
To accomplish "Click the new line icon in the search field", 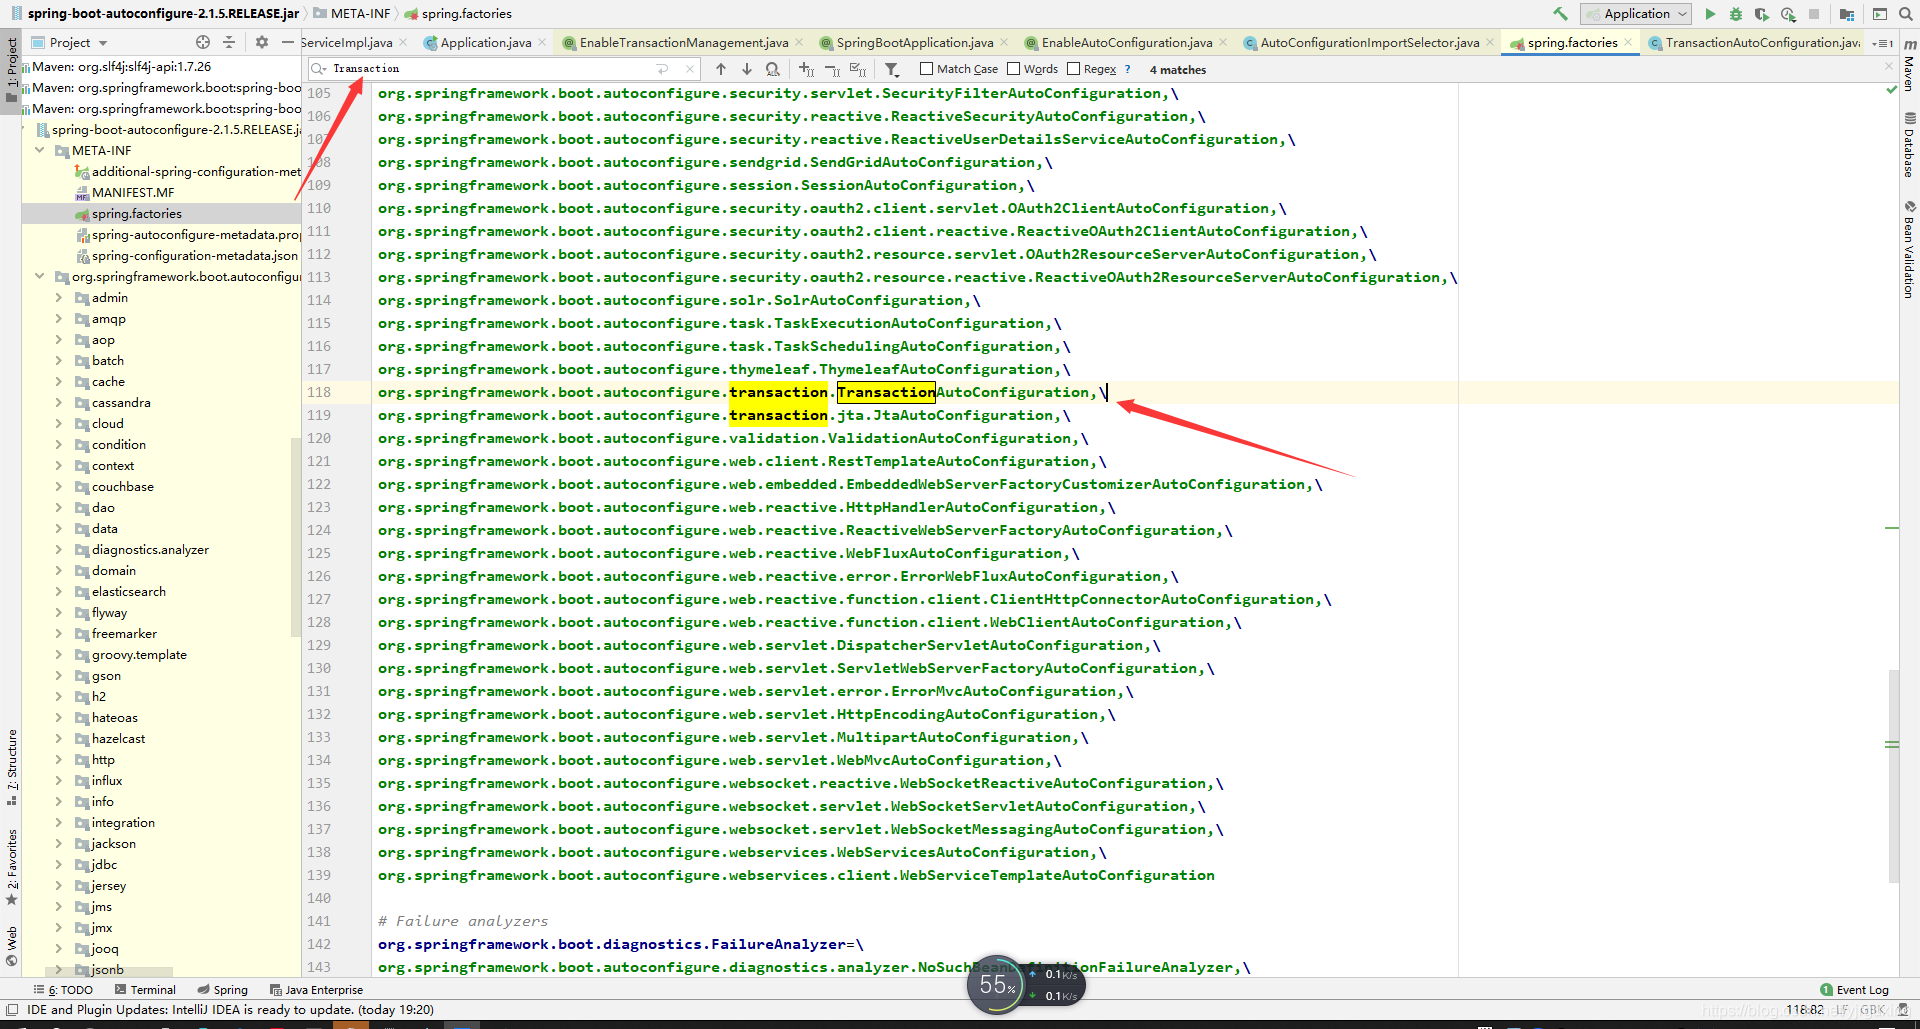I will (662, 69).
